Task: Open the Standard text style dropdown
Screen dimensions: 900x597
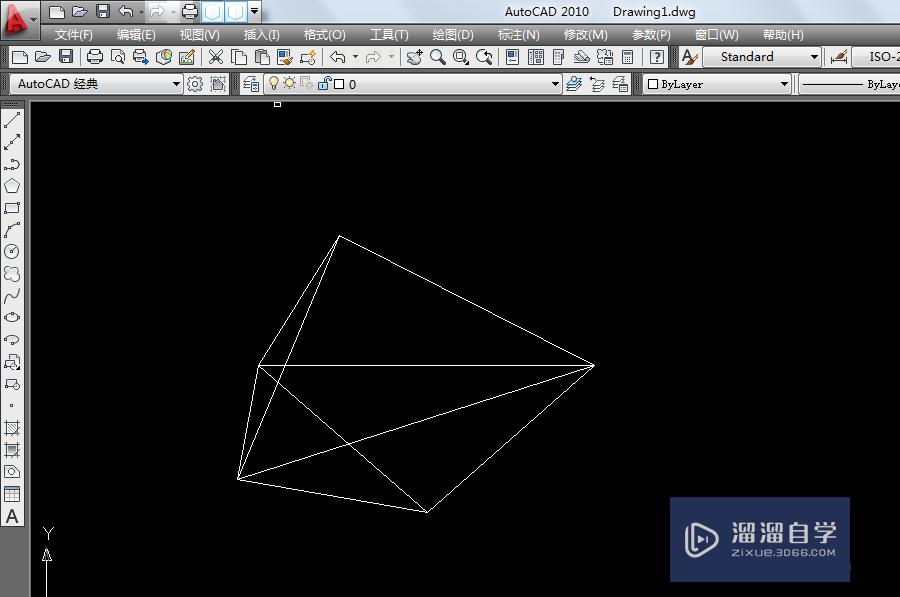Action: tap(814, 57)
